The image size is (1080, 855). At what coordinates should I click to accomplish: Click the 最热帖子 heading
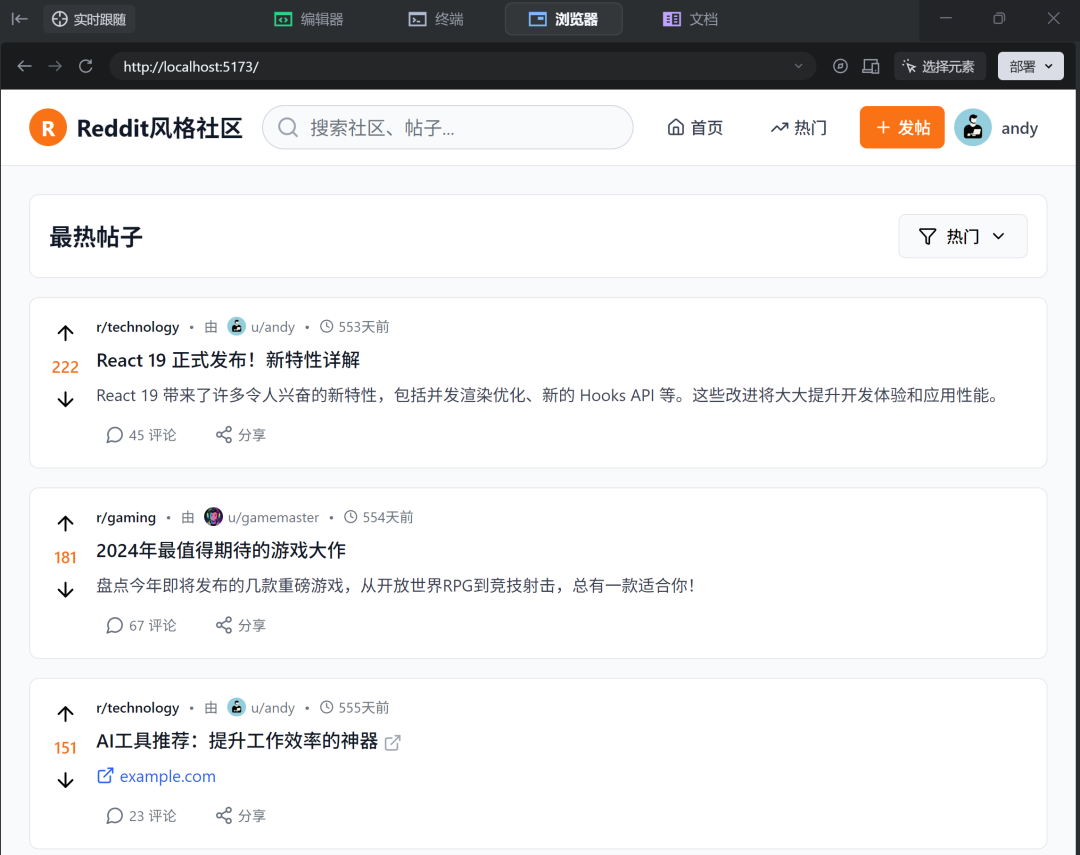pyautogui.click(x=96, y=236)
